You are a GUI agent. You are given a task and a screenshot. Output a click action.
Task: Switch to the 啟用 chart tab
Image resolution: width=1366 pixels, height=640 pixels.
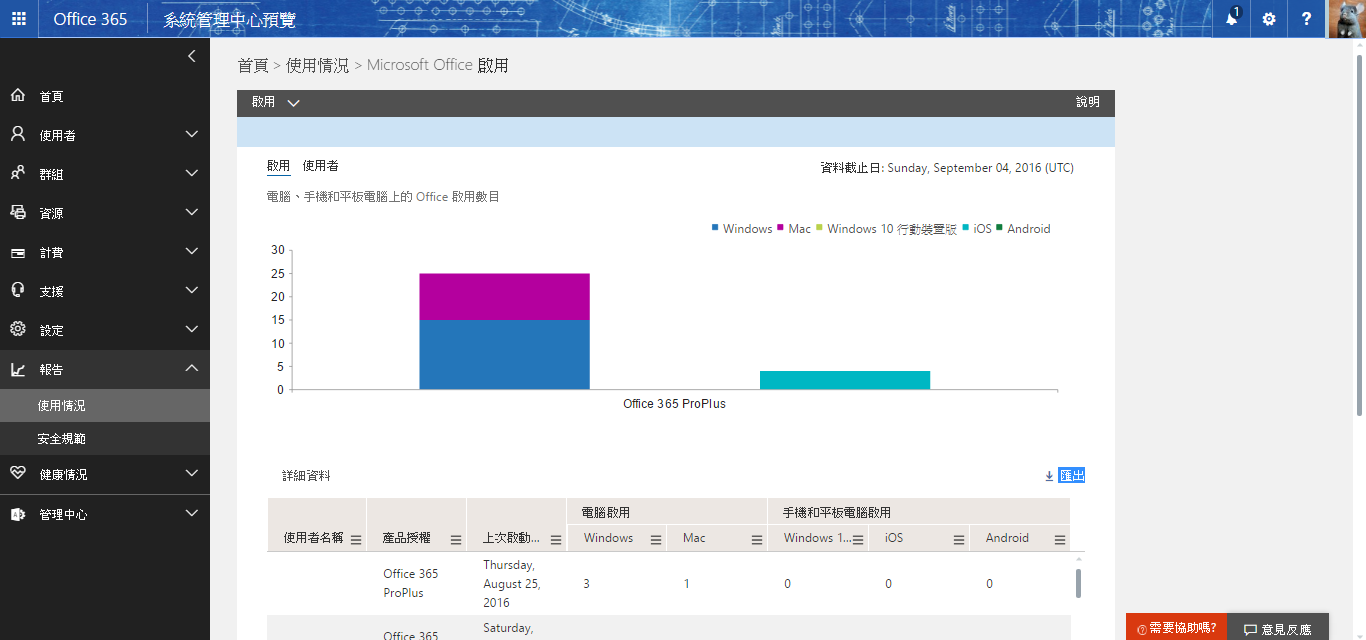coord(278,166)
